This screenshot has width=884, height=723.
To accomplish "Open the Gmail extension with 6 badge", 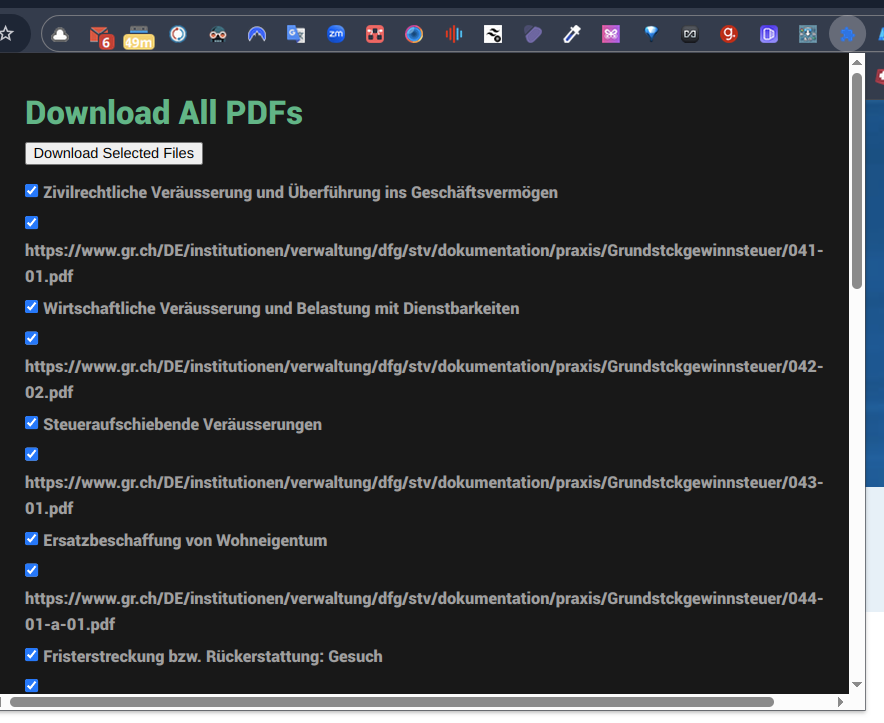I will pyautogui.click(x=101, y=36).
